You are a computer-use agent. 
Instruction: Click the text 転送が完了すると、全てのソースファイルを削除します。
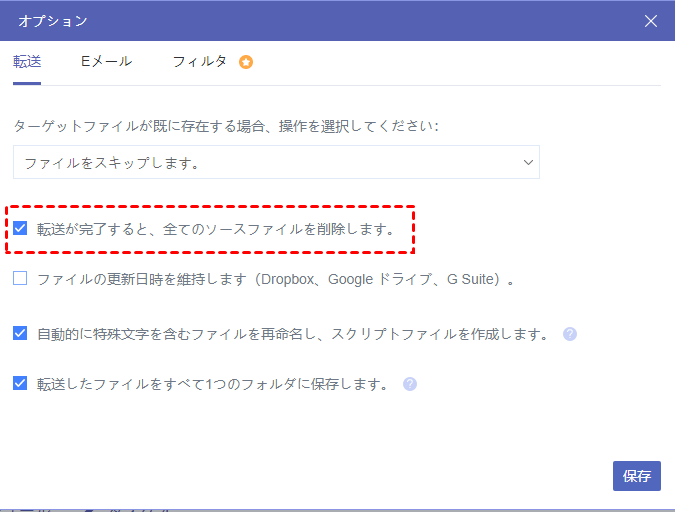[216, 229]
